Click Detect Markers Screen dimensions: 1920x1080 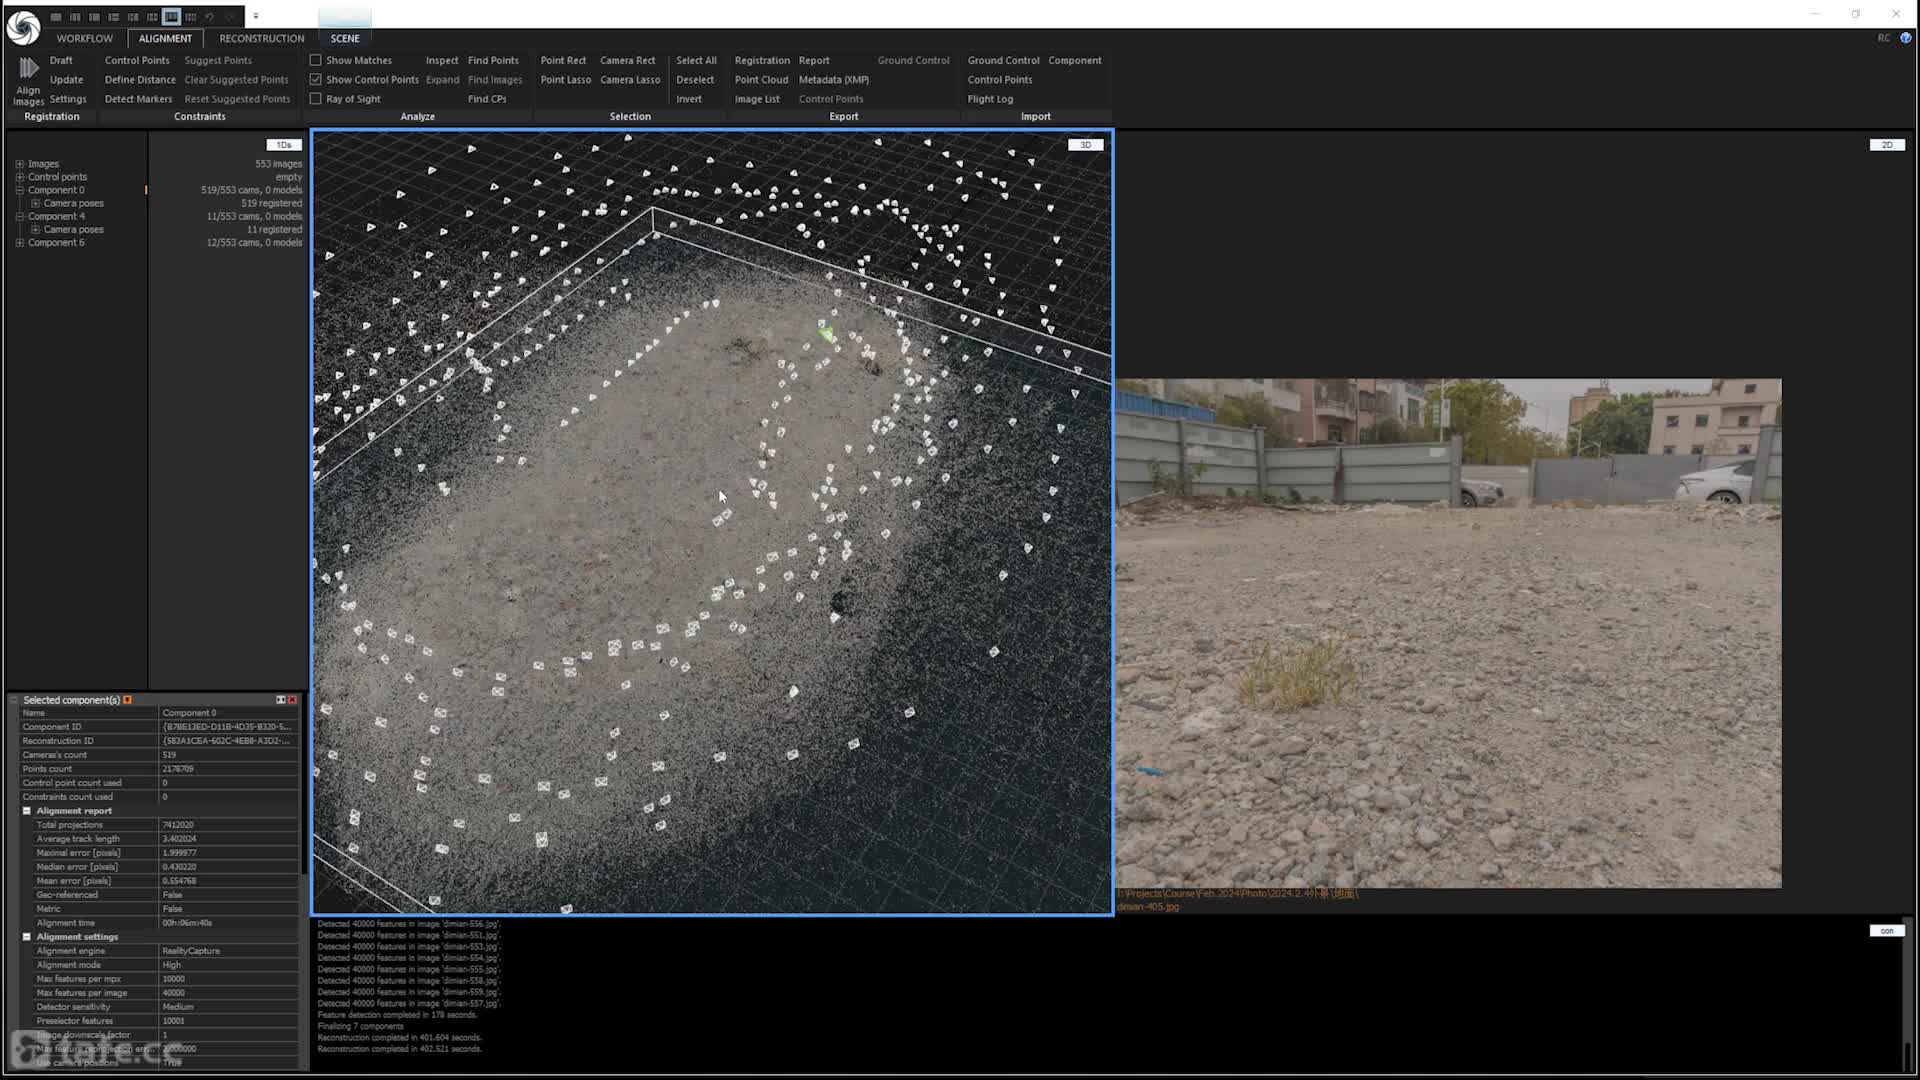138,99
